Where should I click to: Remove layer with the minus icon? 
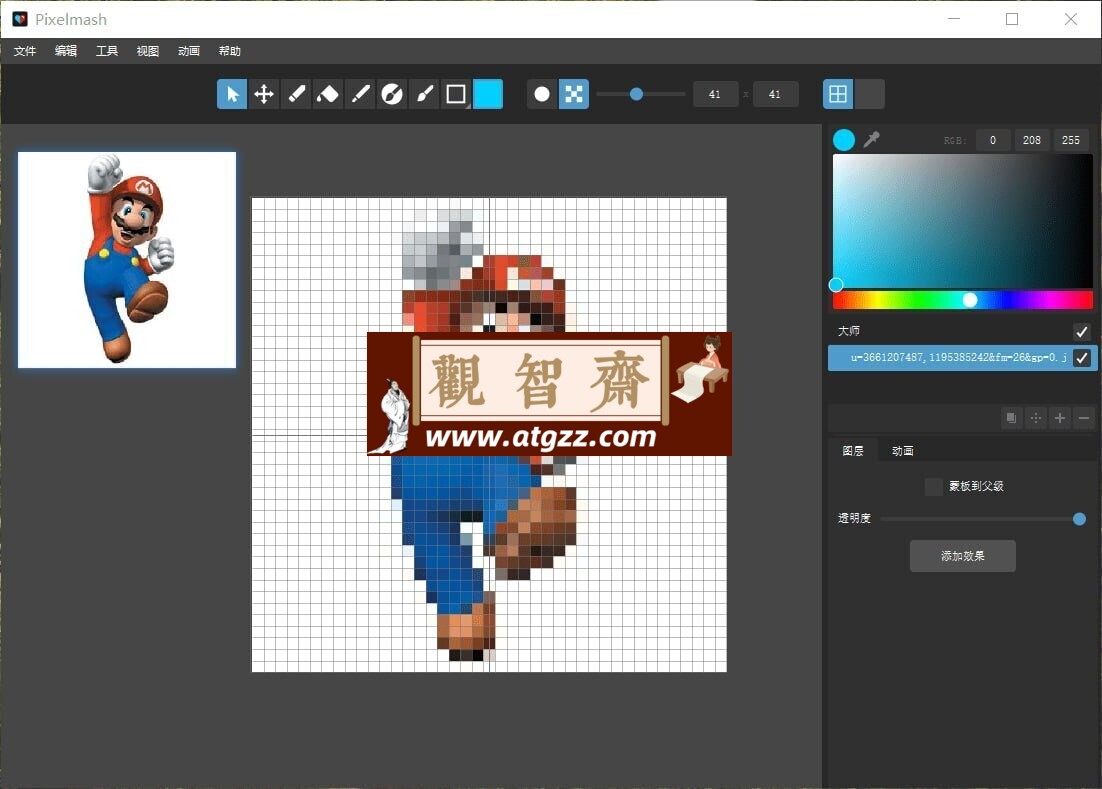pos(1084,418)
